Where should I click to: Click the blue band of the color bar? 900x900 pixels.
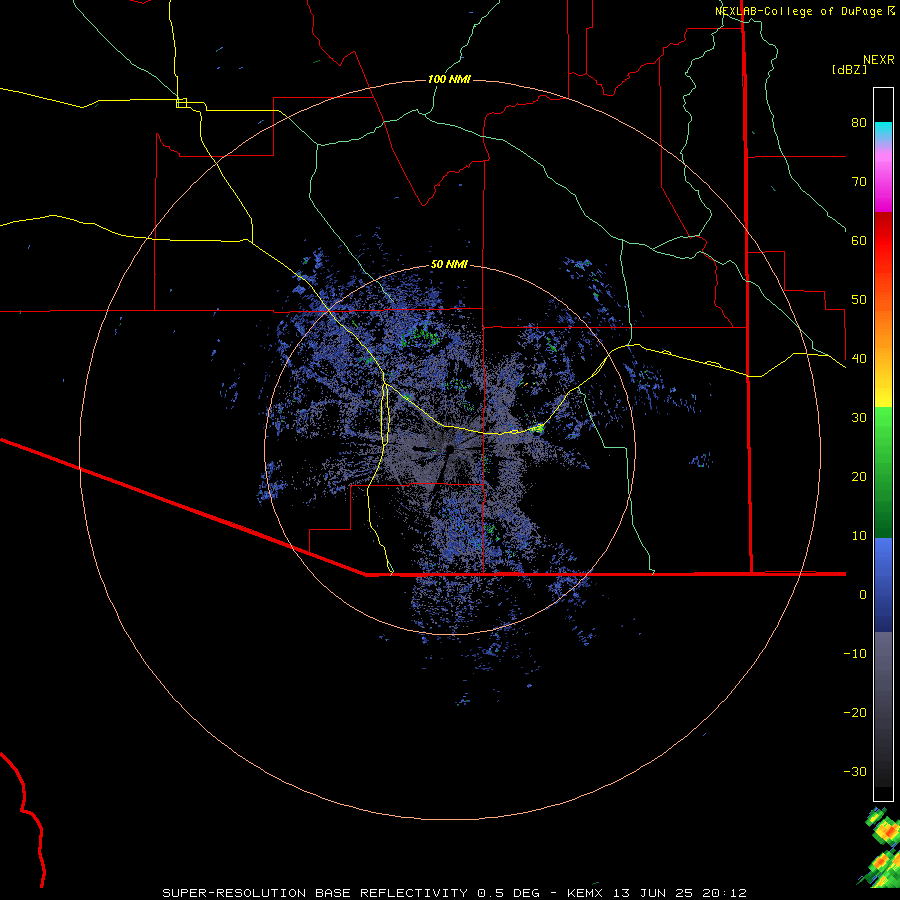coord(883,585)
